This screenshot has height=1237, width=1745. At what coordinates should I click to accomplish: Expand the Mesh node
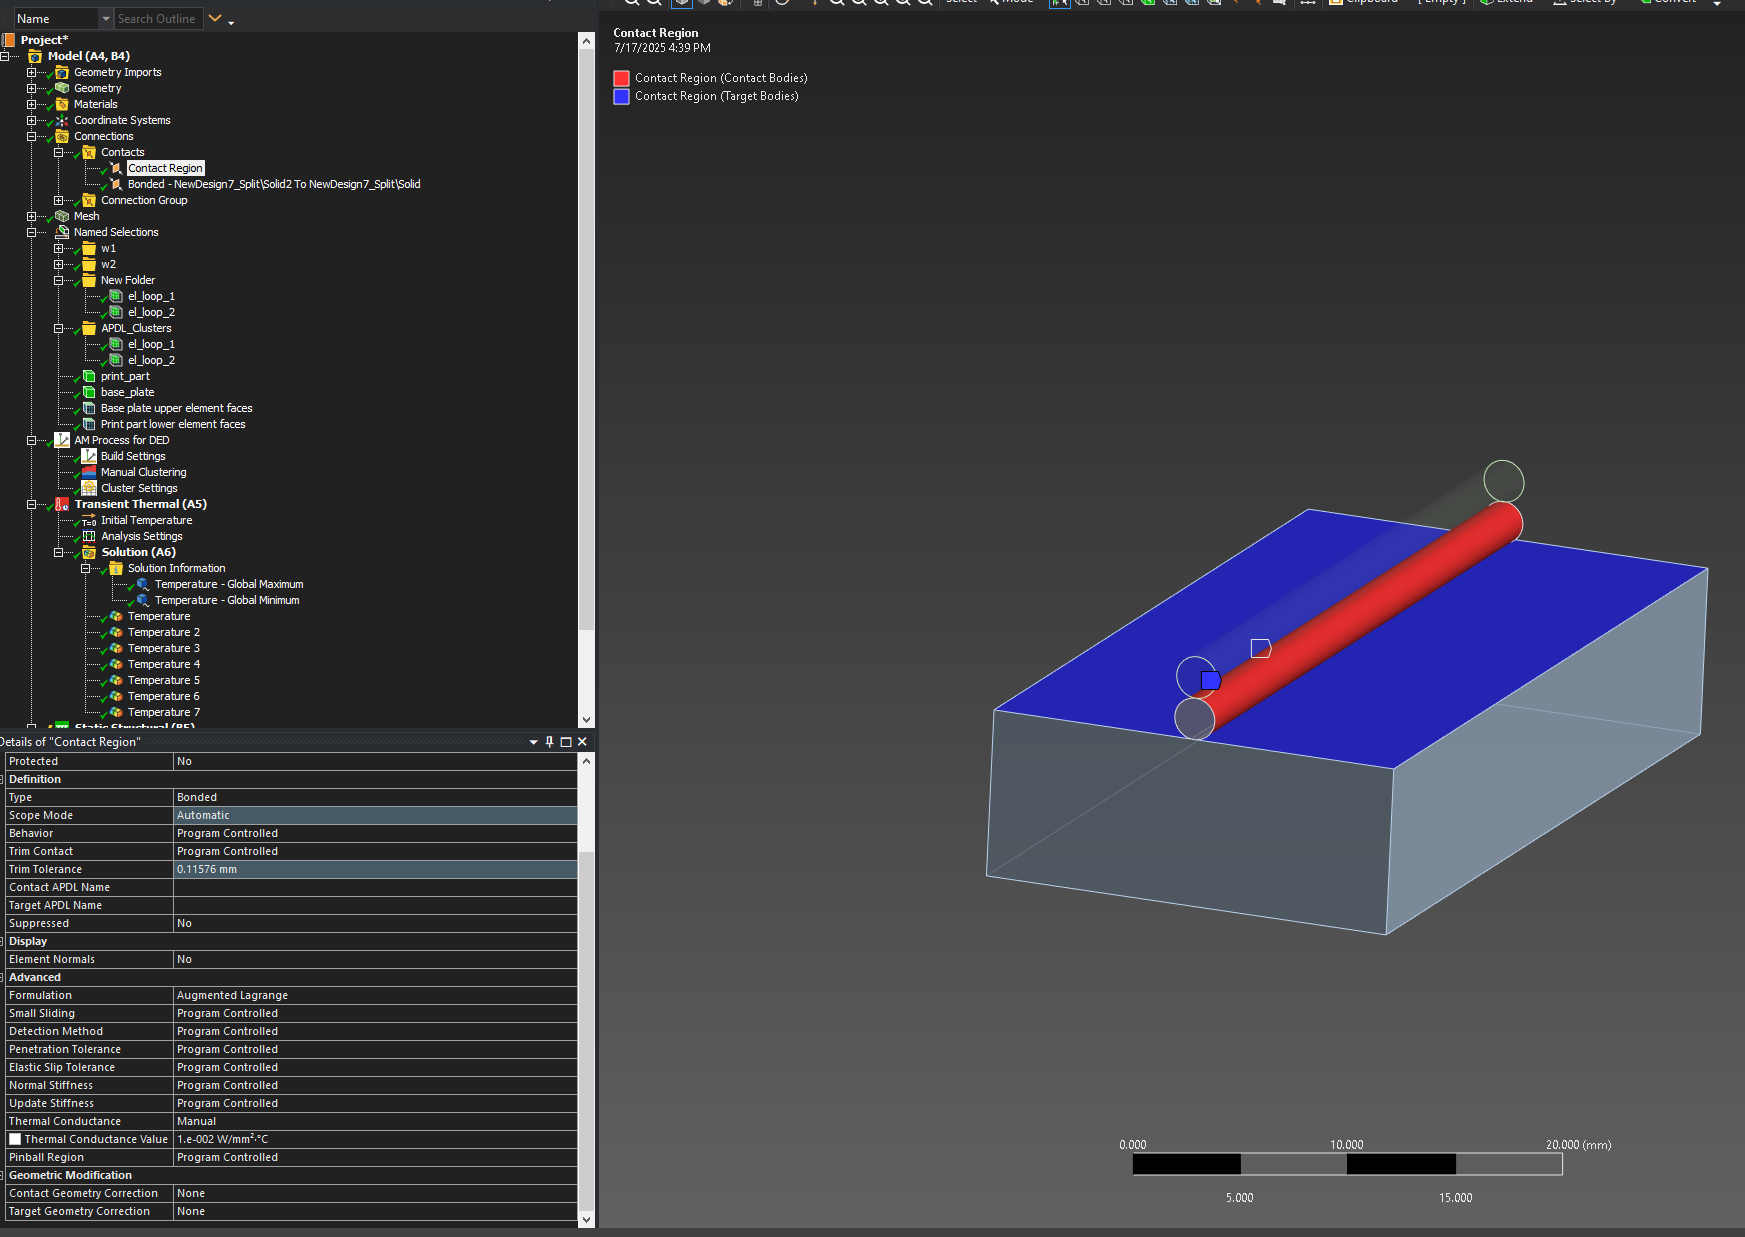pyautogui.click(x=31, y=216)
